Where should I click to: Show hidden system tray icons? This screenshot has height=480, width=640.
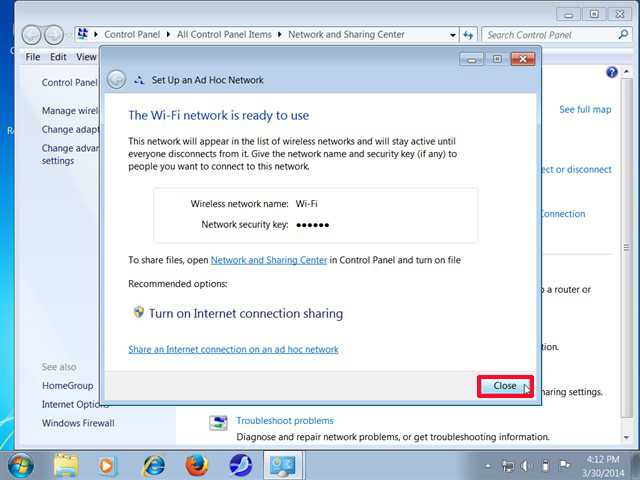coord(489,465)
